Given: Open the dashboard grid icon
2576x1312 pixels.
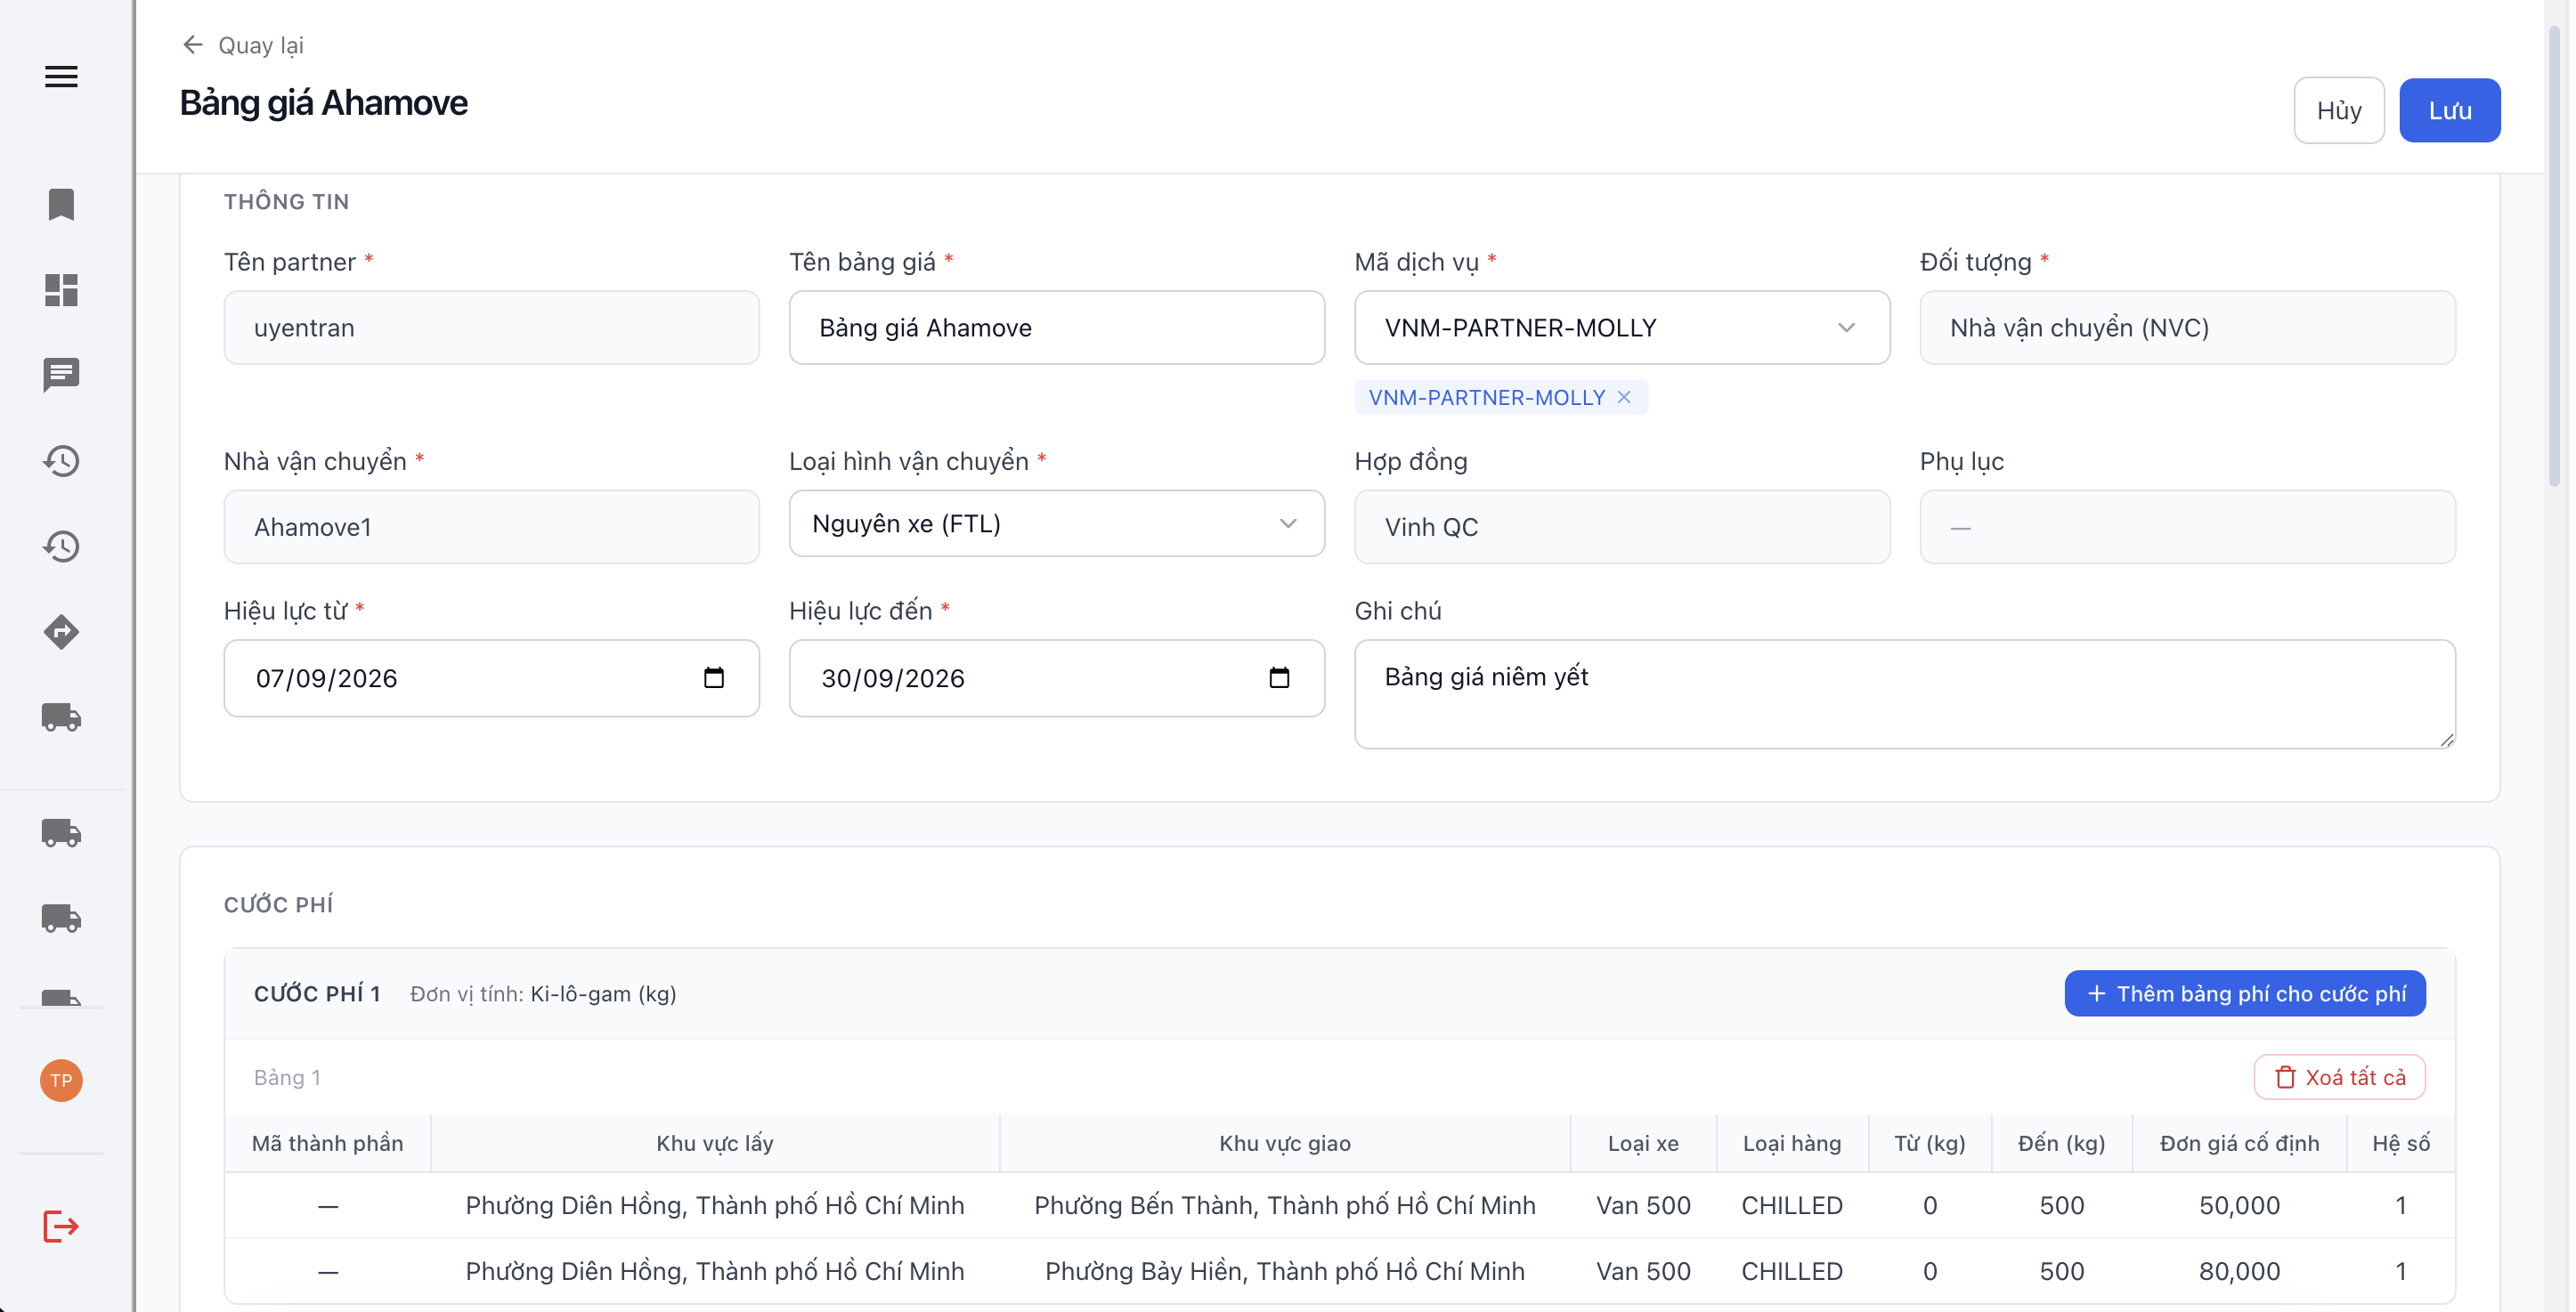Looking at the screenshot, I should [x=61, y=290].
